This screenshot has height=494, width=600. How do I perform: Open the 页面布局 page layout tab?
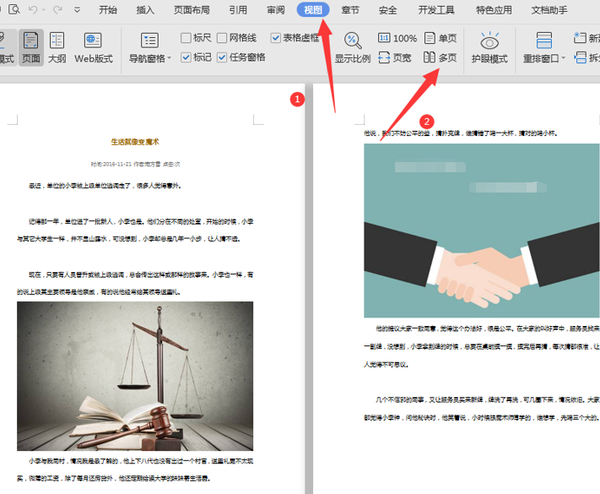click(192, 10)
